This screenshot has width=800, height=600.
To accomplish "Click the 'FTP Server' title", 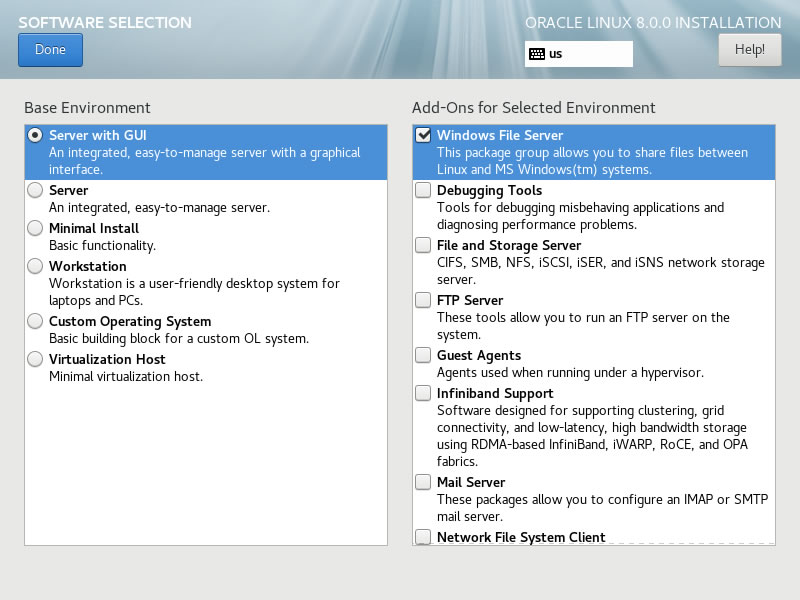I will coord(470,300).
